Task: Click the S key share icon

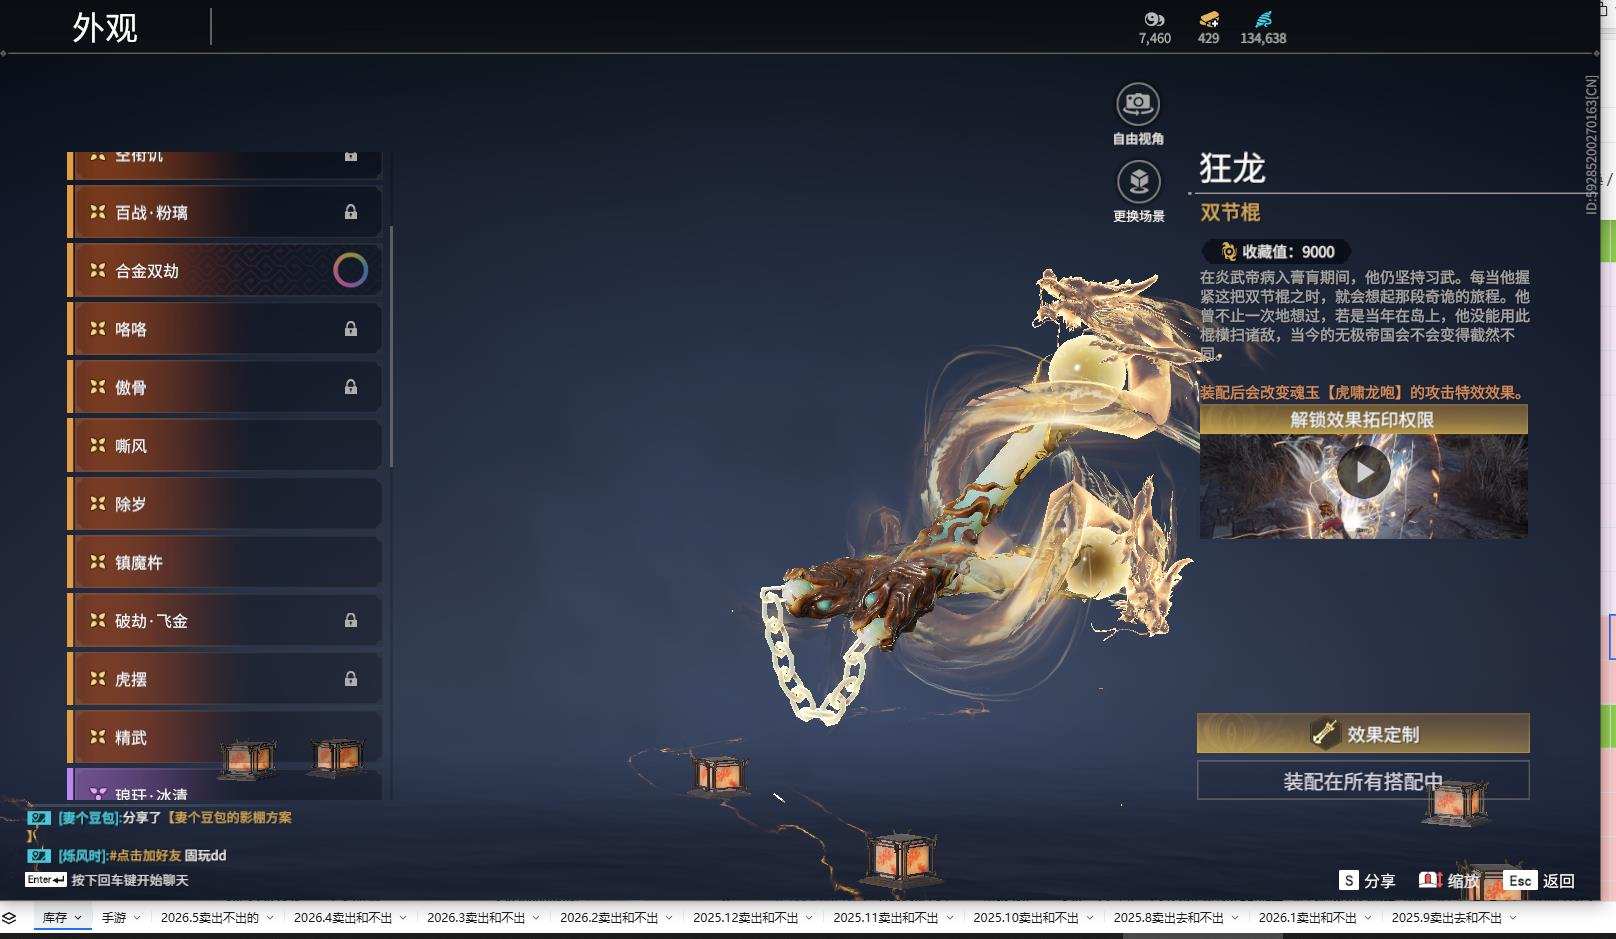Action: [x=1349, y=880]
